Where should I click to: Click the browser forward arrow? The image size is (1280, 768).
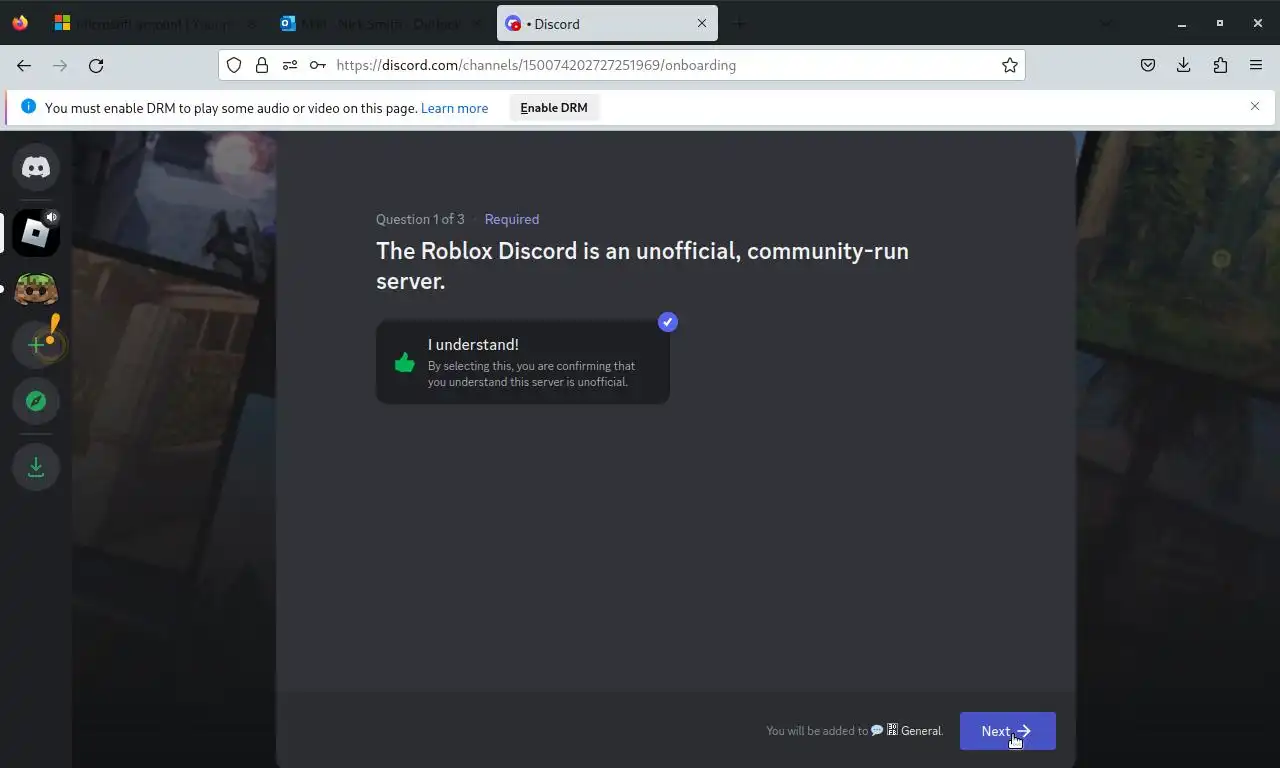pyautogui.click(x=60, y=65)
